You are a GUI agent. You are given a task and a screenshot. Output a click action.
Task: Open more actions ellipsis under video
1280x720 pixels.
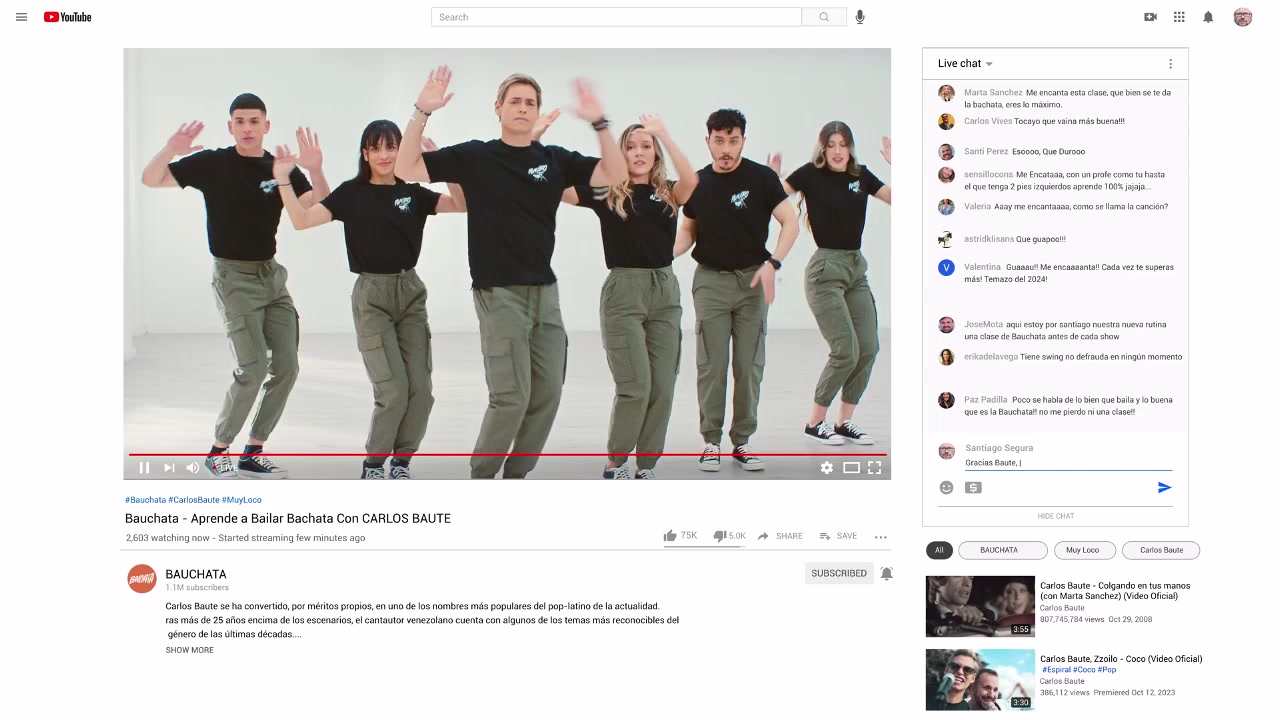[x=881, y=537]
